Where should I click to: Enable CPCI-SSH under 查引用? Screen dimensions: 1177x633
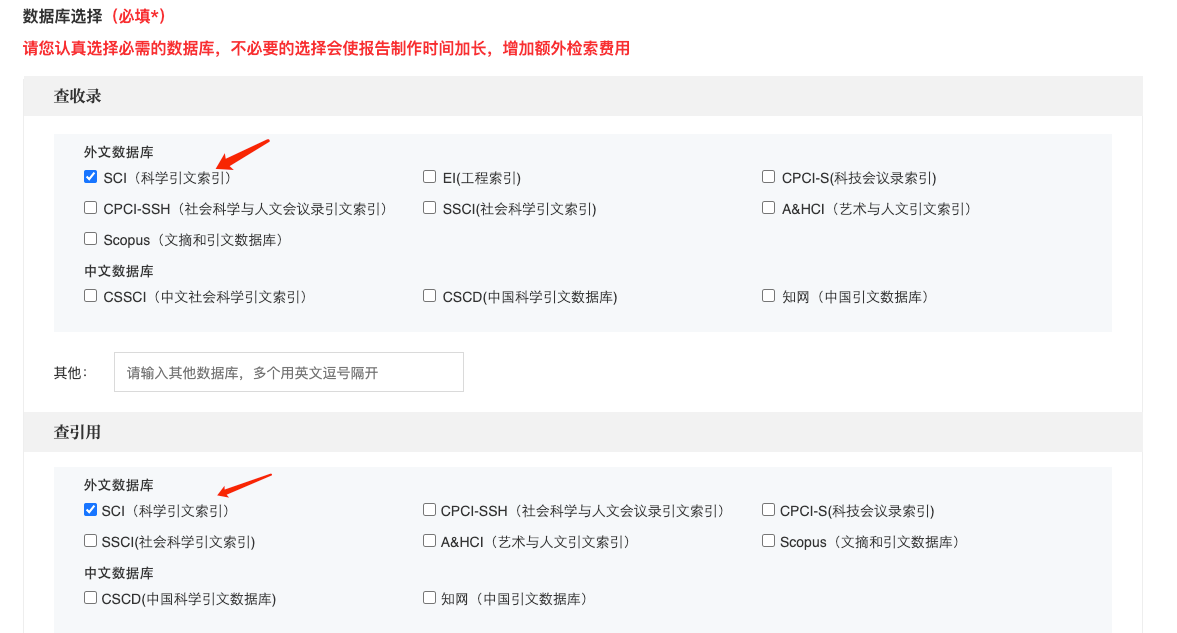pyautogui.click(x=429, y=510)
